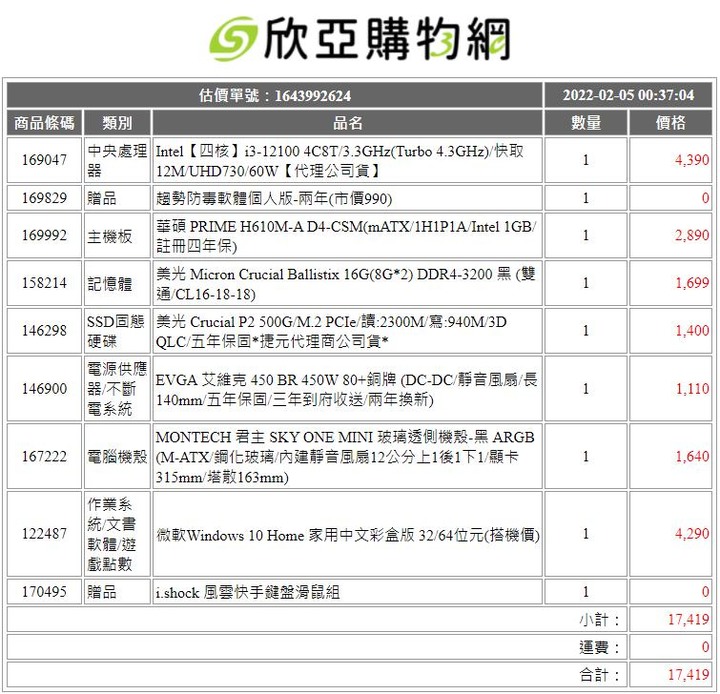
Task: Select barcode 169992 cell
Action: [x=44, y=235]
